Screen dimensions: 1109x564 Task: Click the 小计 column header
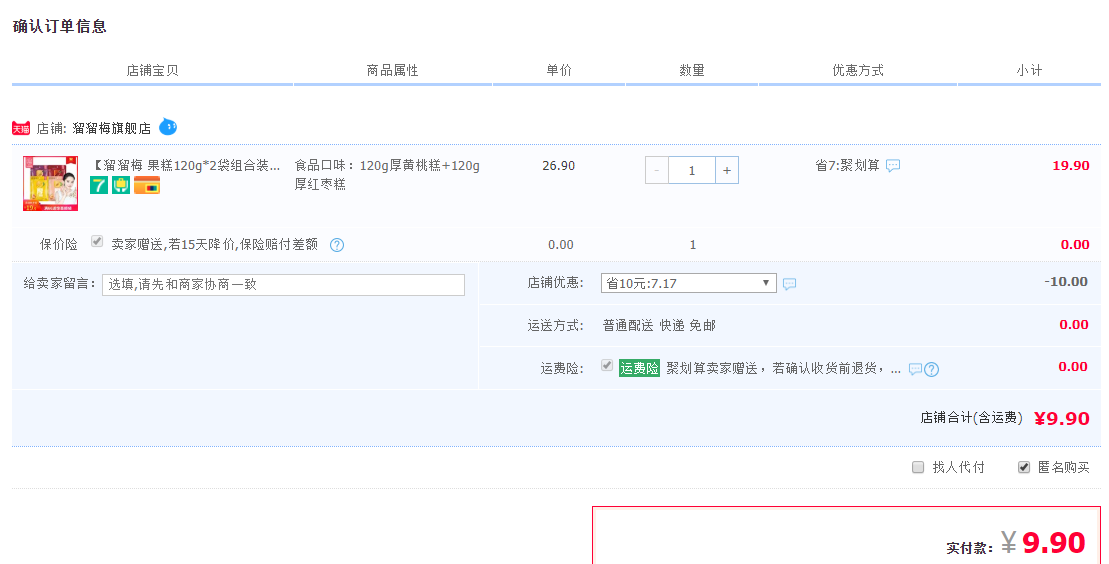pos(1029,70)
